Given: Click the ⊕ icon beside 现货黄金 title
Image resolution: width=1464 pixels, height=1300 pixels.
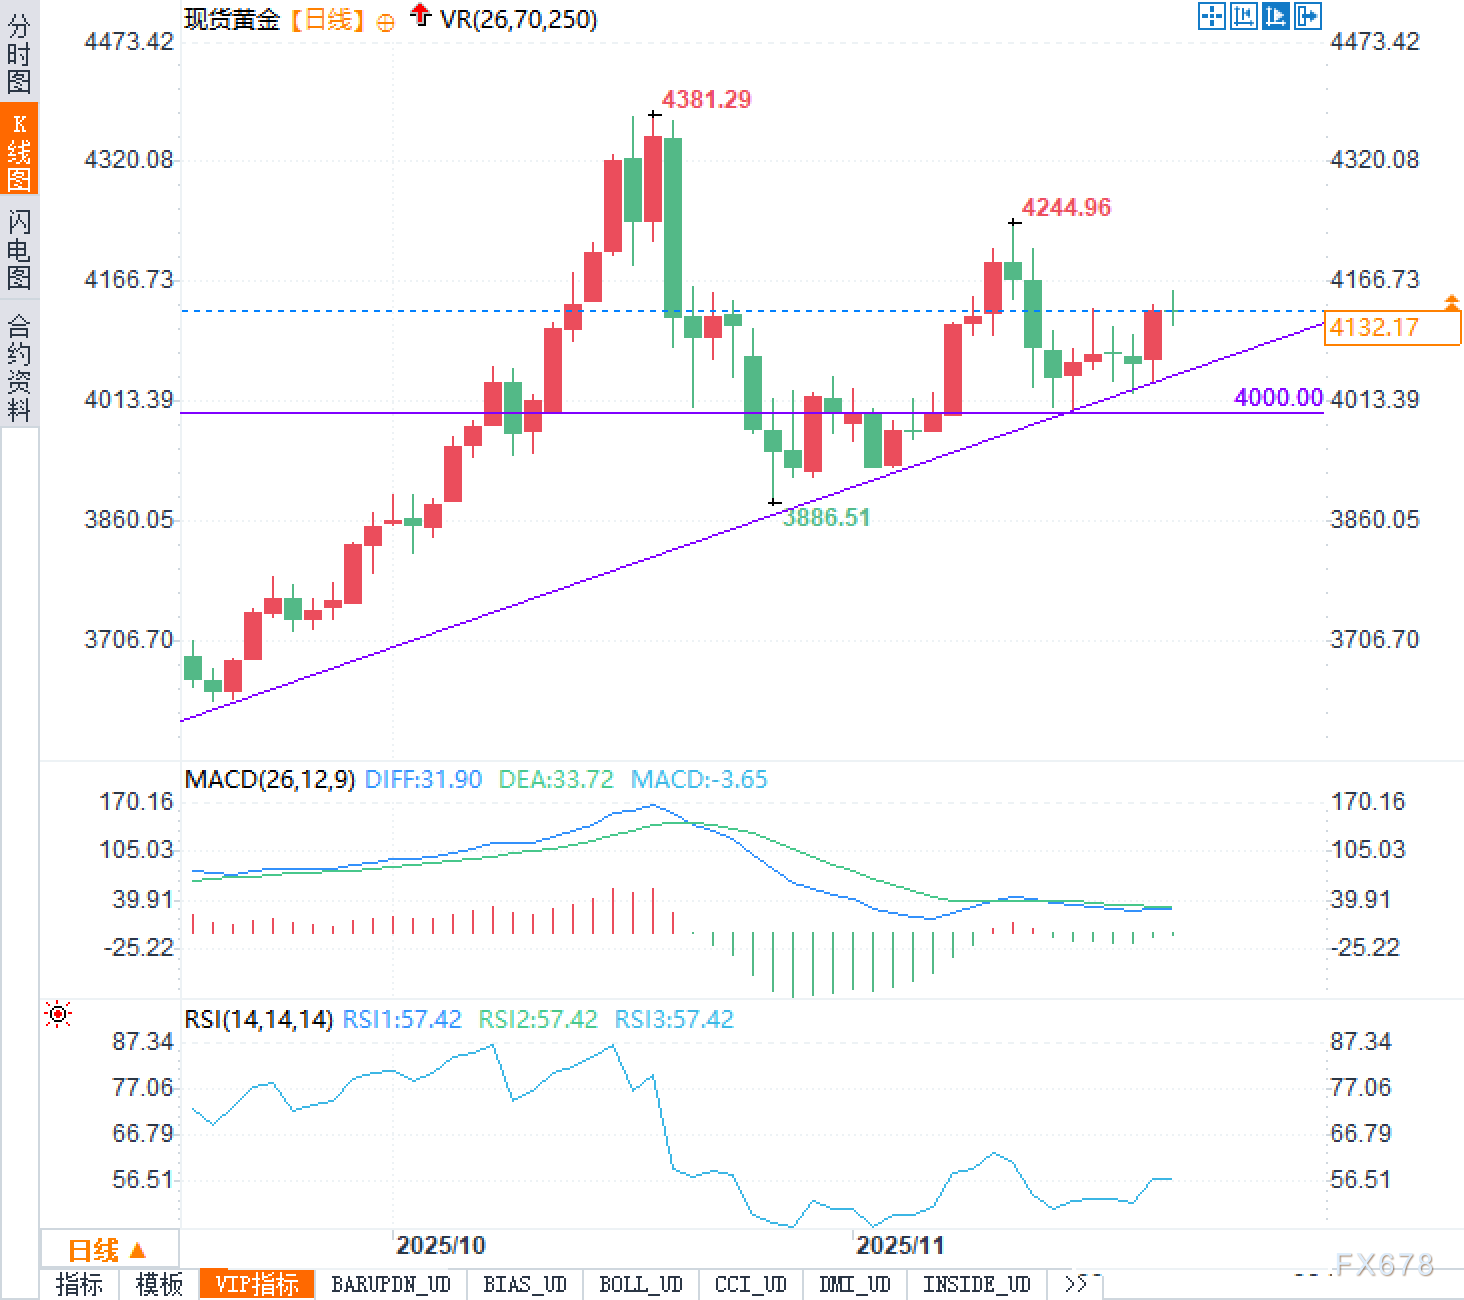Looking at the screenshot, I should click(x=384, y=21).
